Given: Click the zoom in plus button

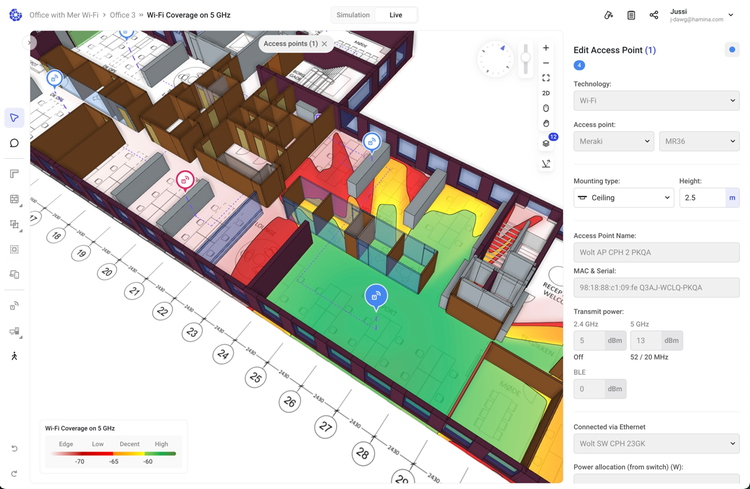Looking at the screenshot, I should [546, 48].
